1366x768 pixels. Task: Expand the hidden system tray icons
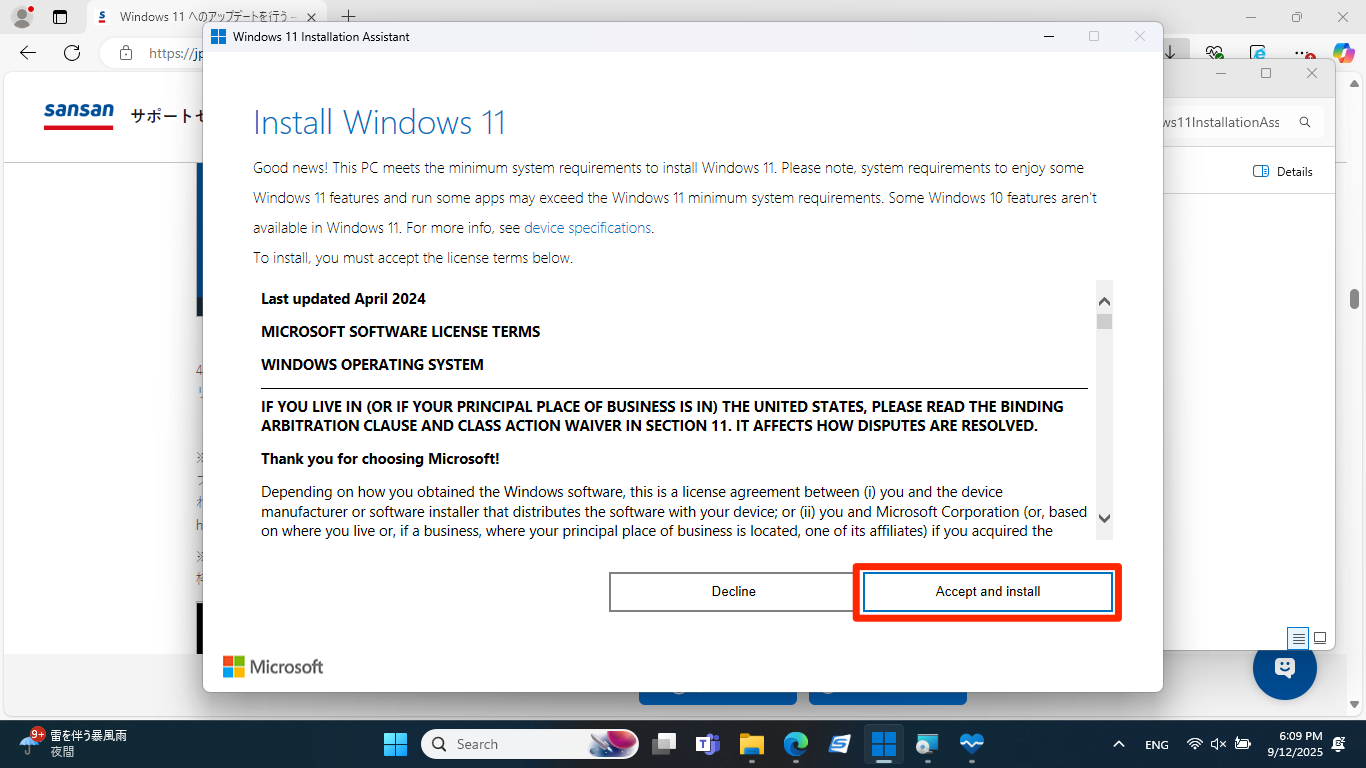click(1119, 744)
